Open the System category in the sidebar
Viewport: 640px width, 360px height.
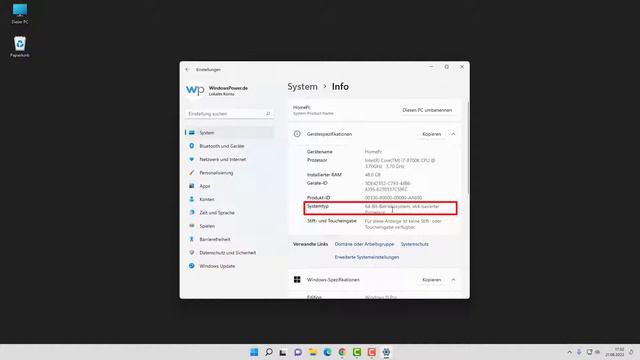coord(229,133)
